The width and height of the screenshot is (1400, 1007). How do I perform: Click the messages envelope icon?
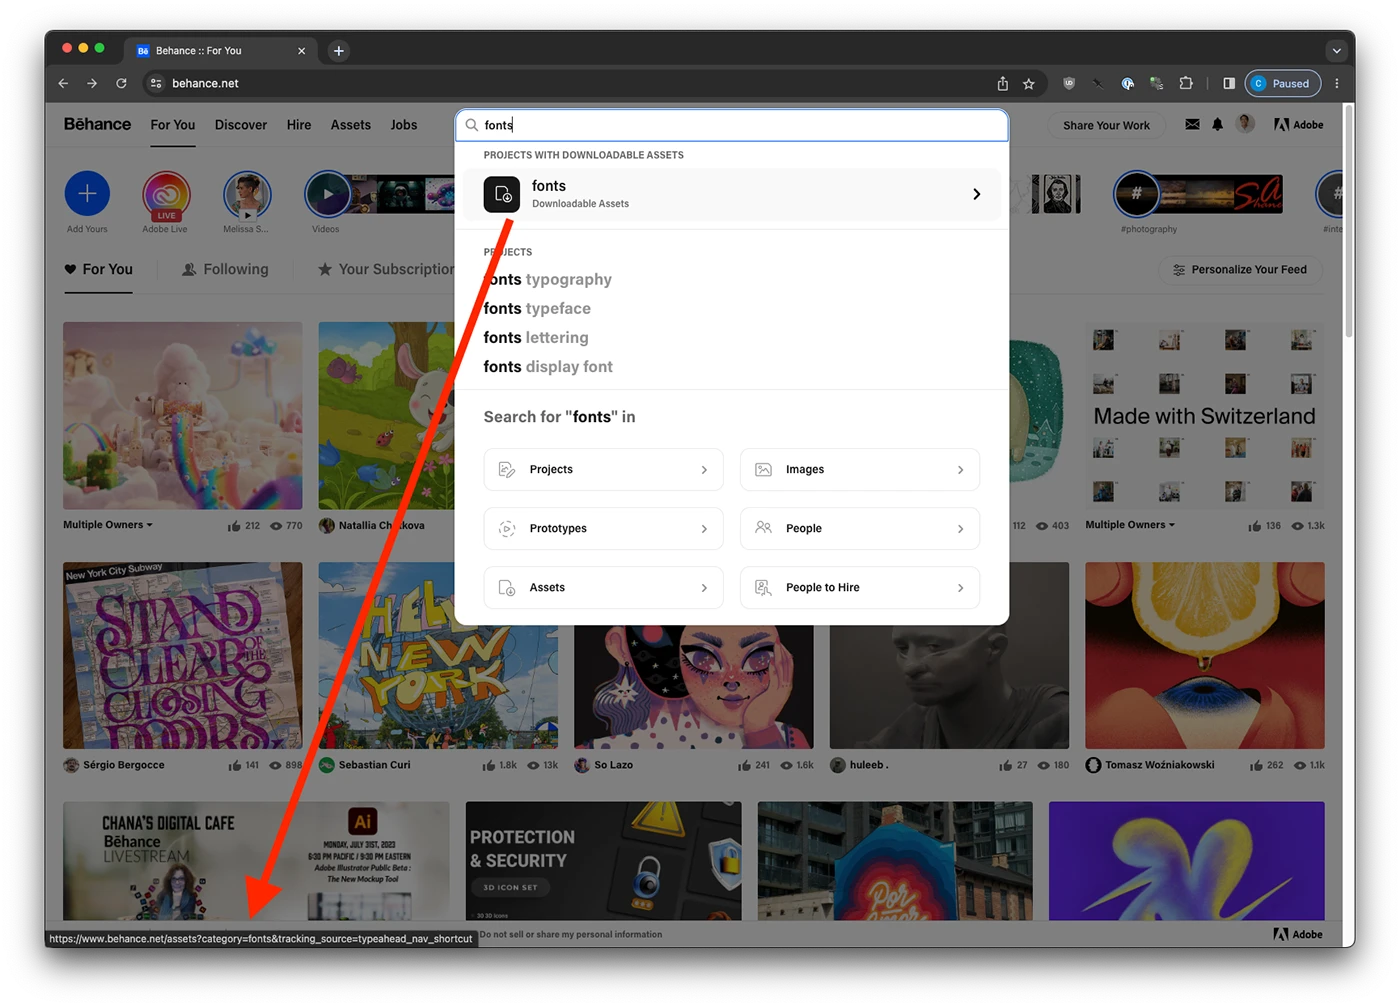coord(1192,125)
